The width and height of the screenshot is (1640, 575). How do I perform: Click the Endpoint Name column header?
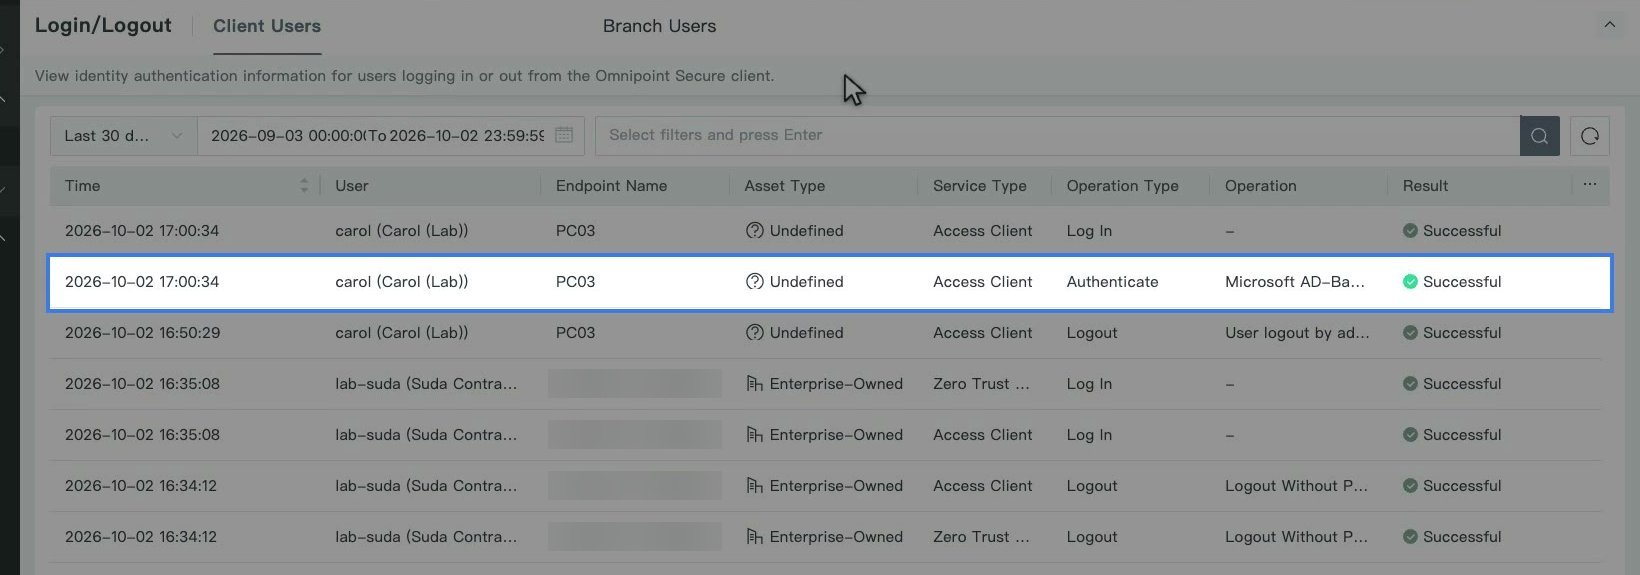point(611,186)
